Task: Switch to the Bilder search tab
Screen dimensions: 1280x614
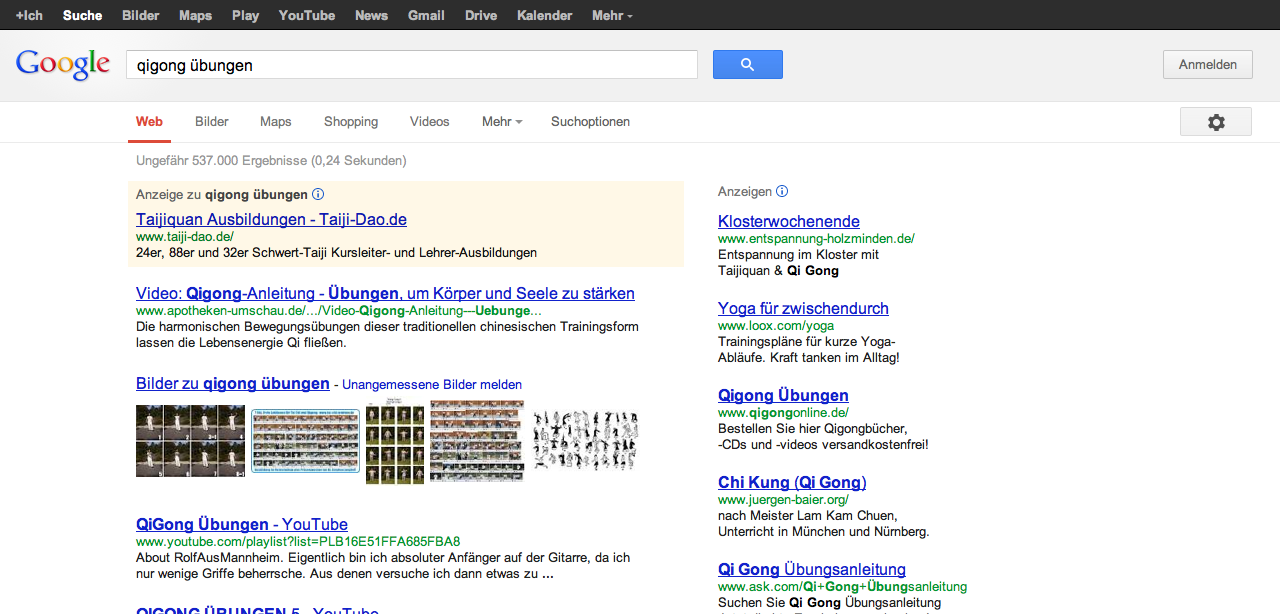Action: [x=212, y=122]
